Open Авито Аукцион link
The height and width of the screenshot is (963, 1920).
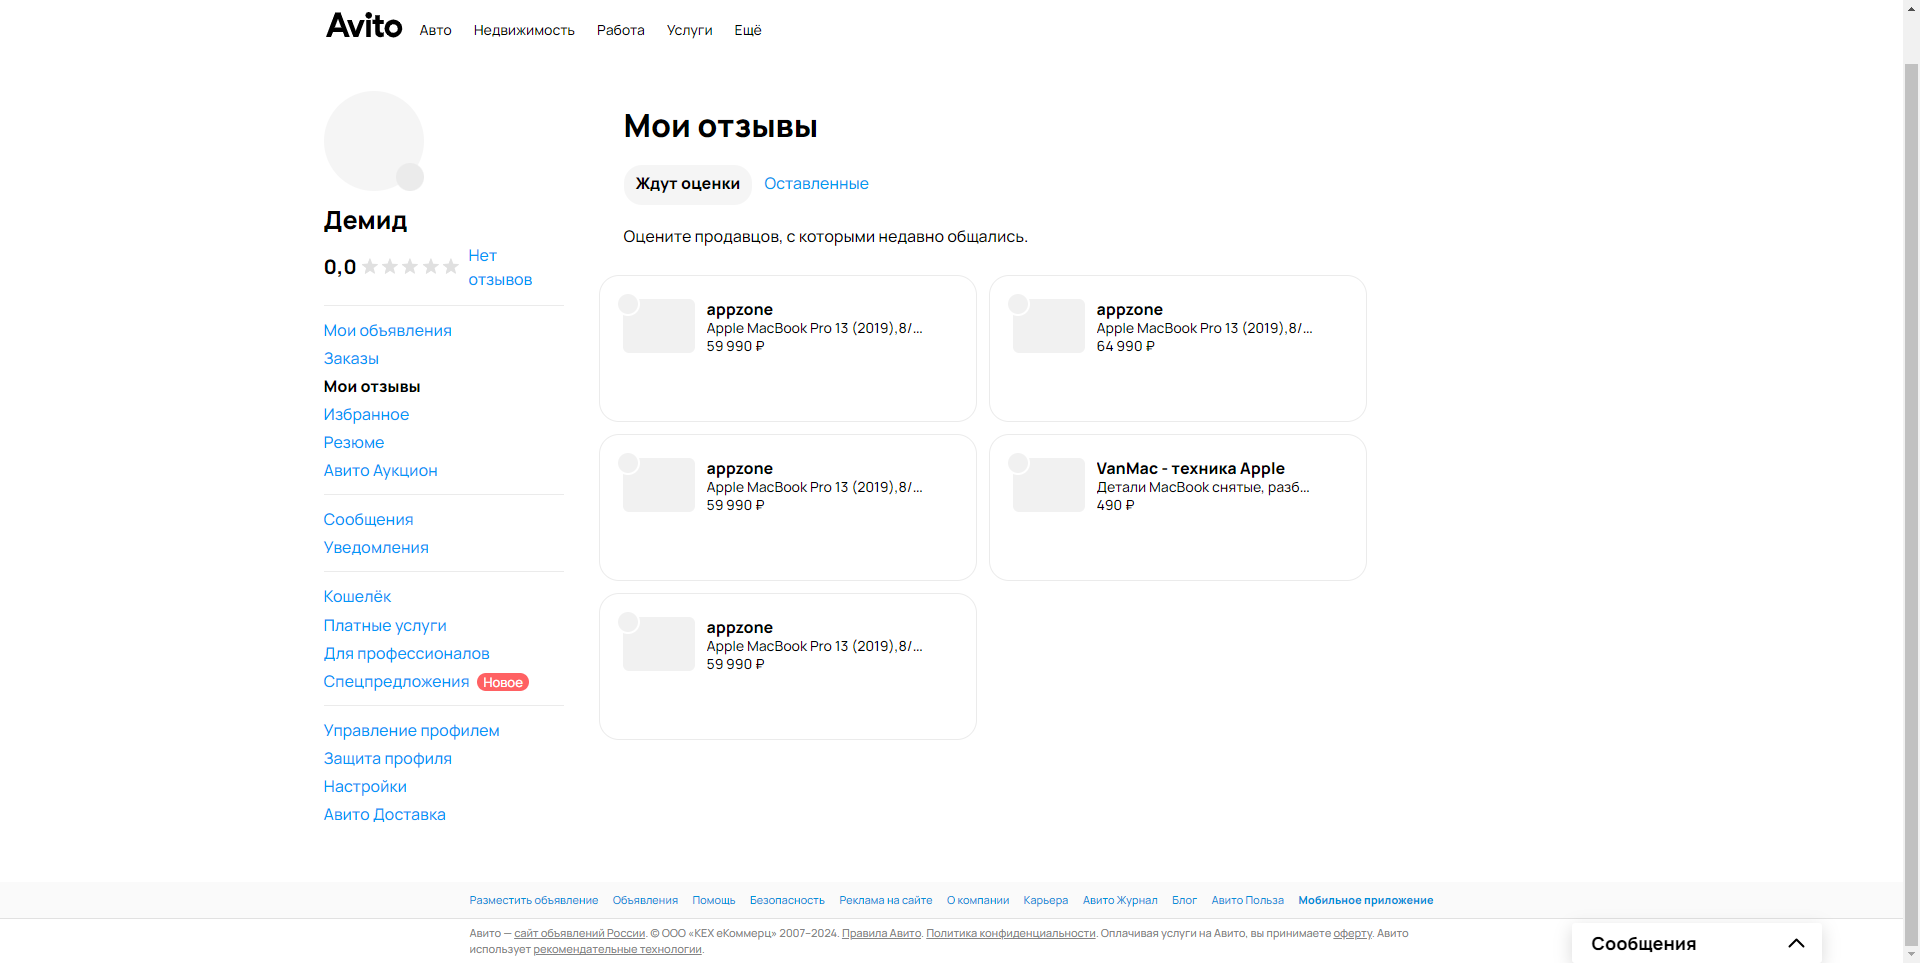380,471
